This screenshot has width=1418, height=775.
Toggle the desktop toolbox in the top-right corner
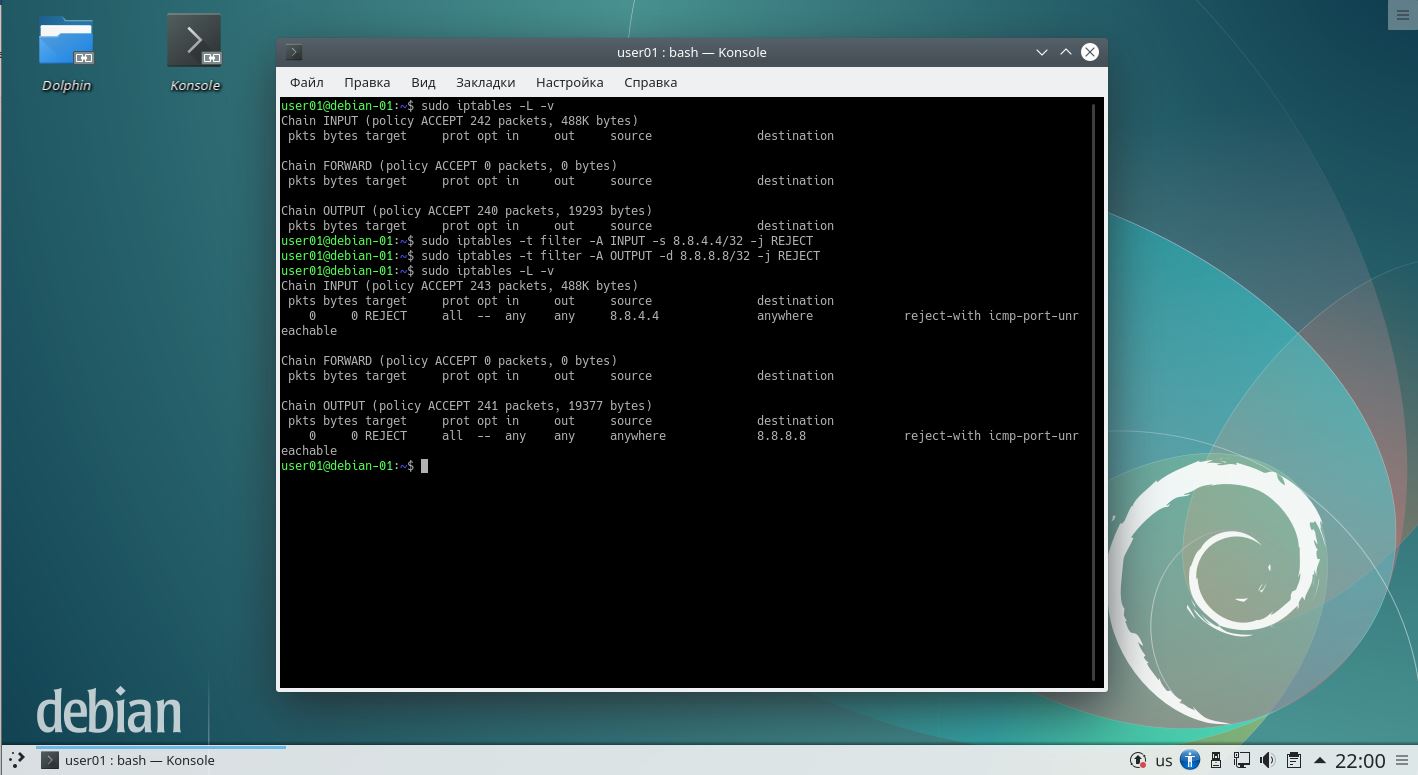point(1402,15)
